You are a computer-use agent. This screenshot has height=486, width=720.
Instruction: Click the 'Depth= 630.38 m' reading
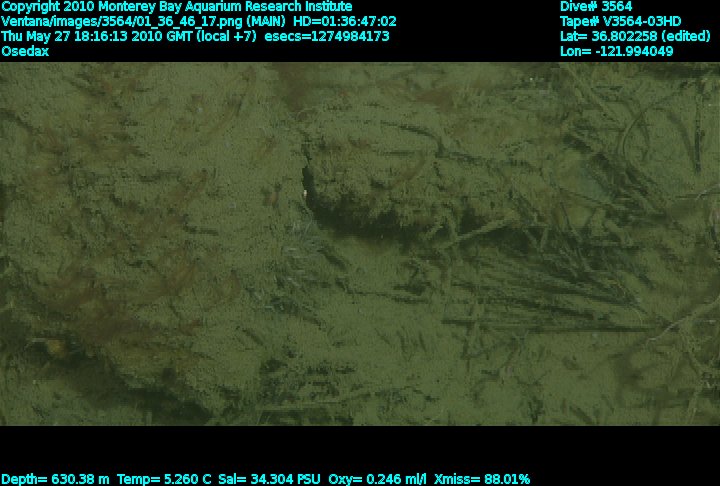click(55, 479)
